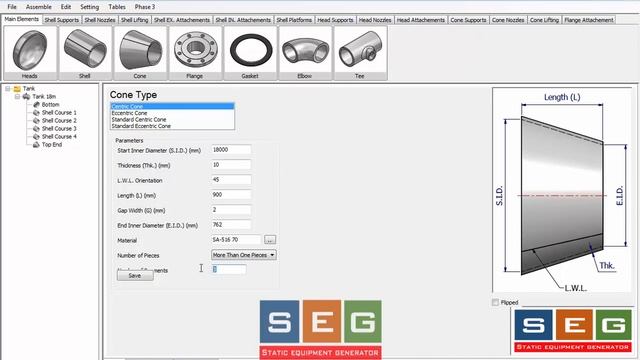Screen dimensions: 640x360
Task: Click the Thickness input field
Action: tap(231, 165)
